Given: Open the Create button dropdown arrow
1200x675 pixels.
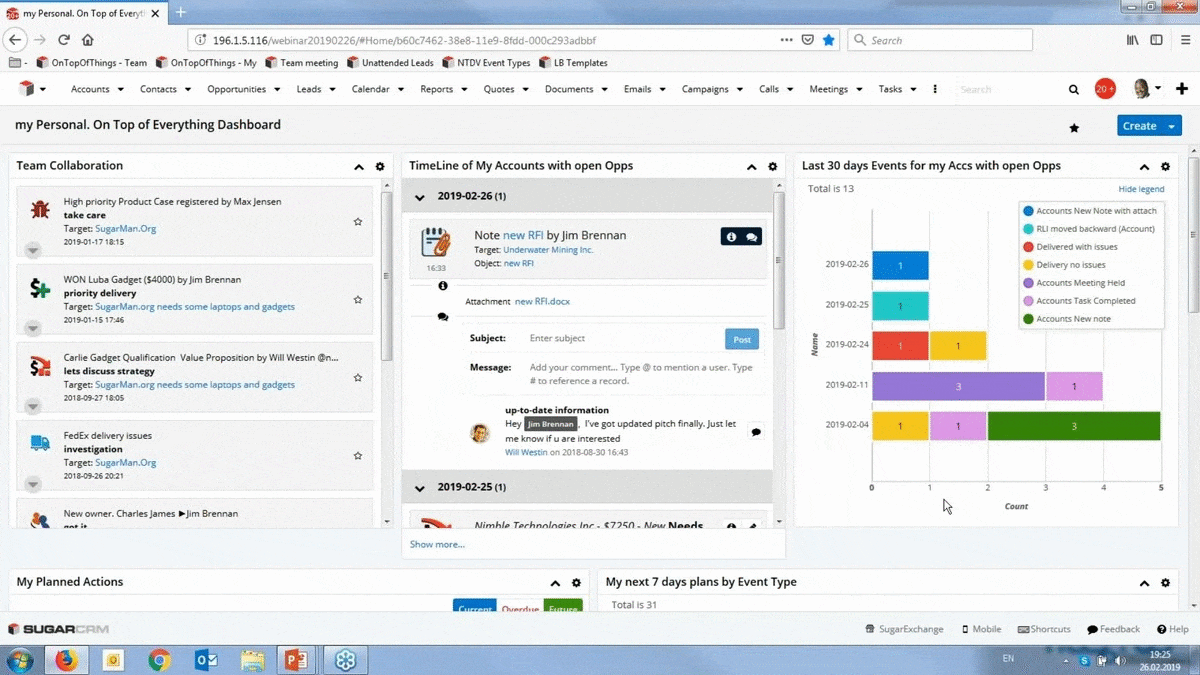Looking at the screenshot, I should point(1171,126).
